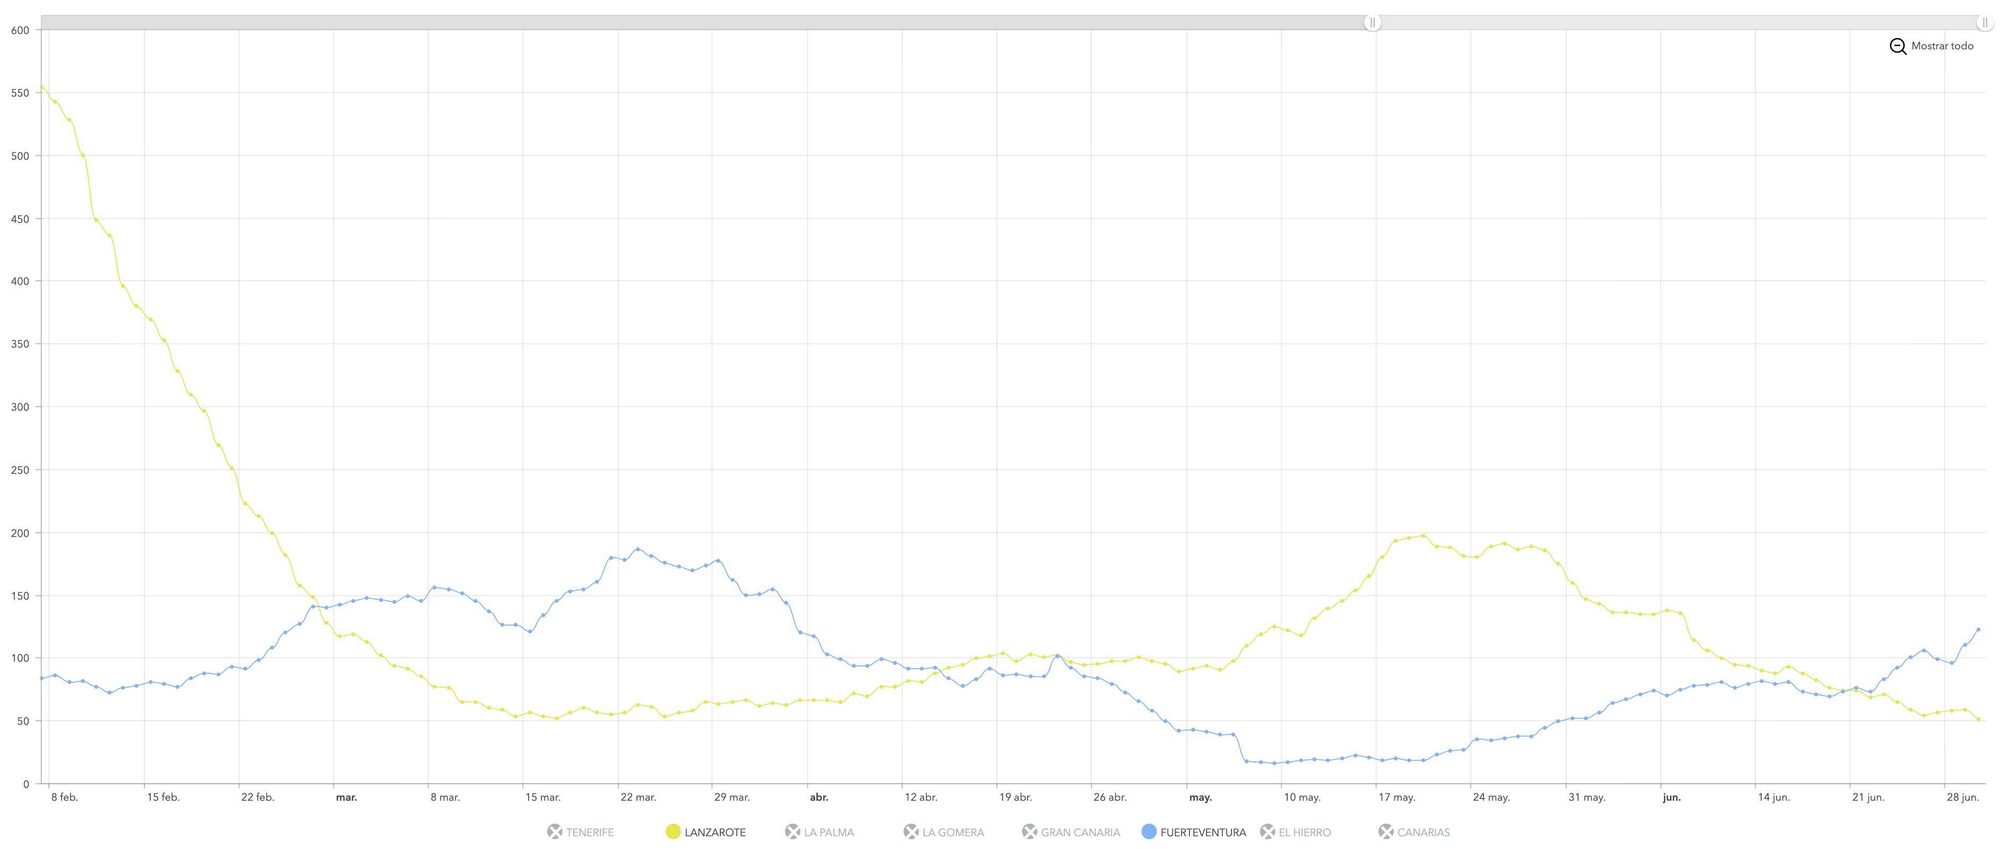The height and width of the screenshot is (849, 2000).
Task: Click the TENERIFE legend label
Action: (590, 832)
